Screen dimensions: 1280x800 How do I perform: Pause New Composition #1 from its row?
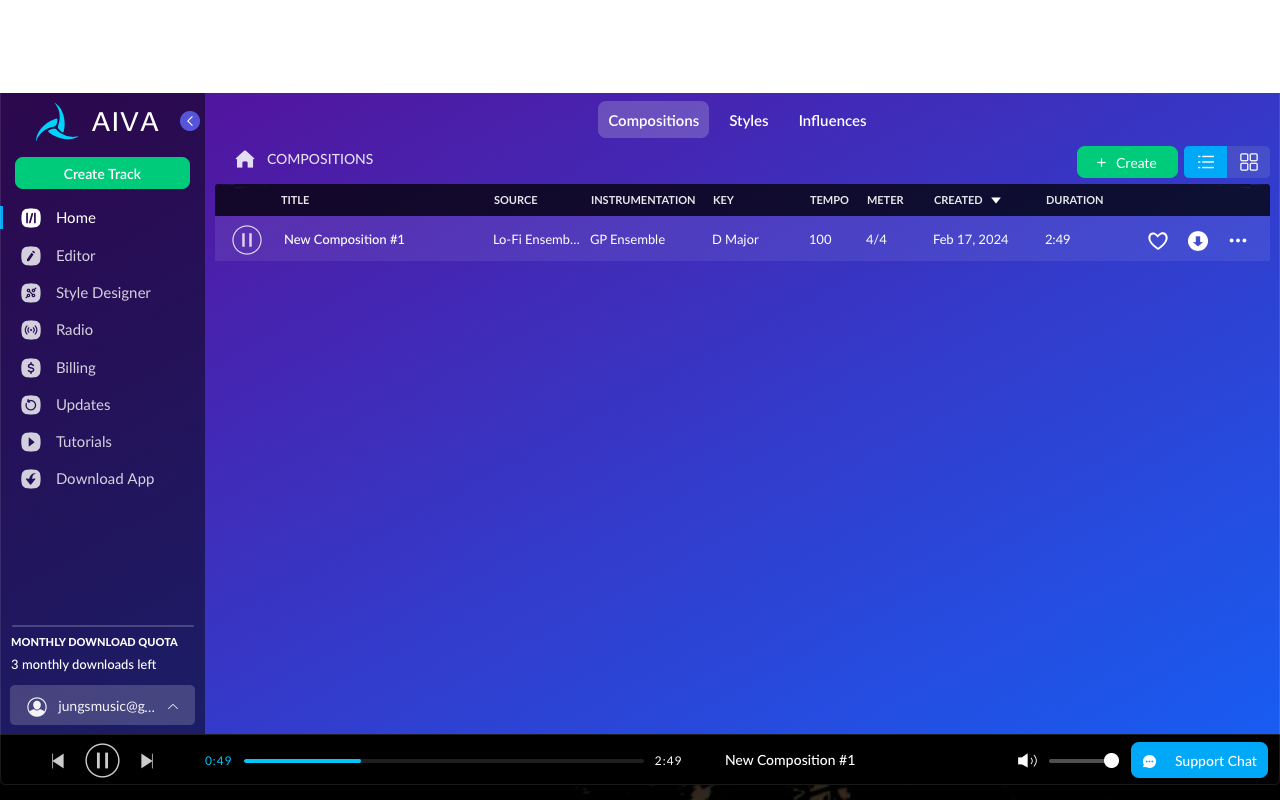pos(247,240)
